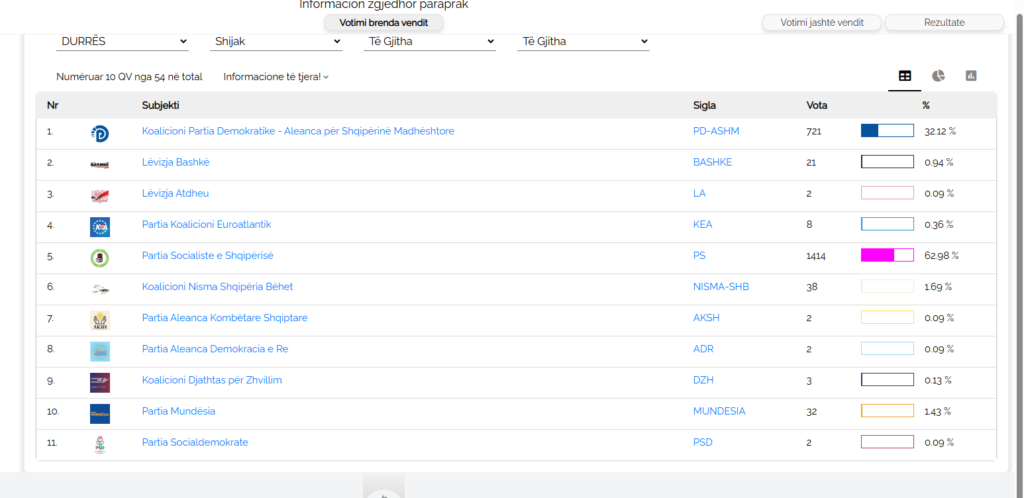The height and width of the screenshot is (498, 1024).
Task: Switch to the bar chart view
Action: tap(970, 76)
